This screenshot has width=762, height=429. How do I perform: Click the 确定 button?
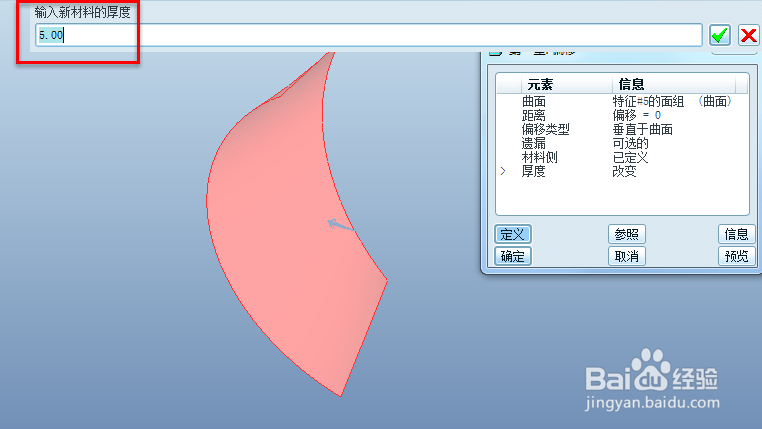(x=513, y=256)
